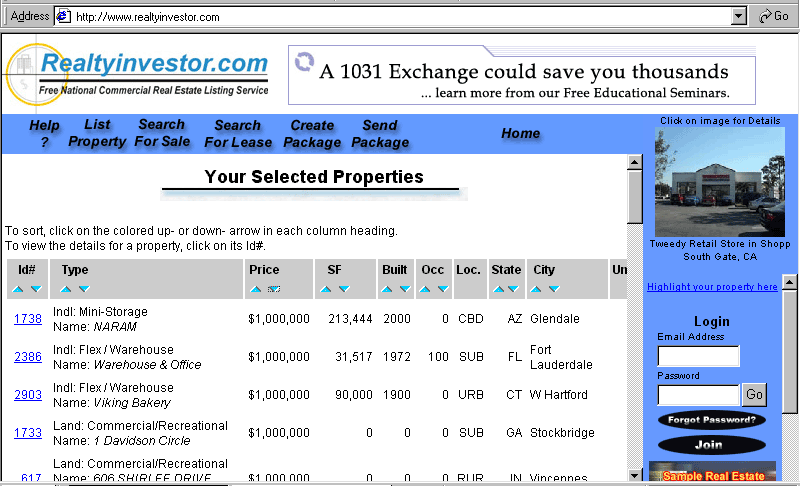Click the Sample Real Estate banner
Viewport: 800px width, 486px height.
pos(712,472)
